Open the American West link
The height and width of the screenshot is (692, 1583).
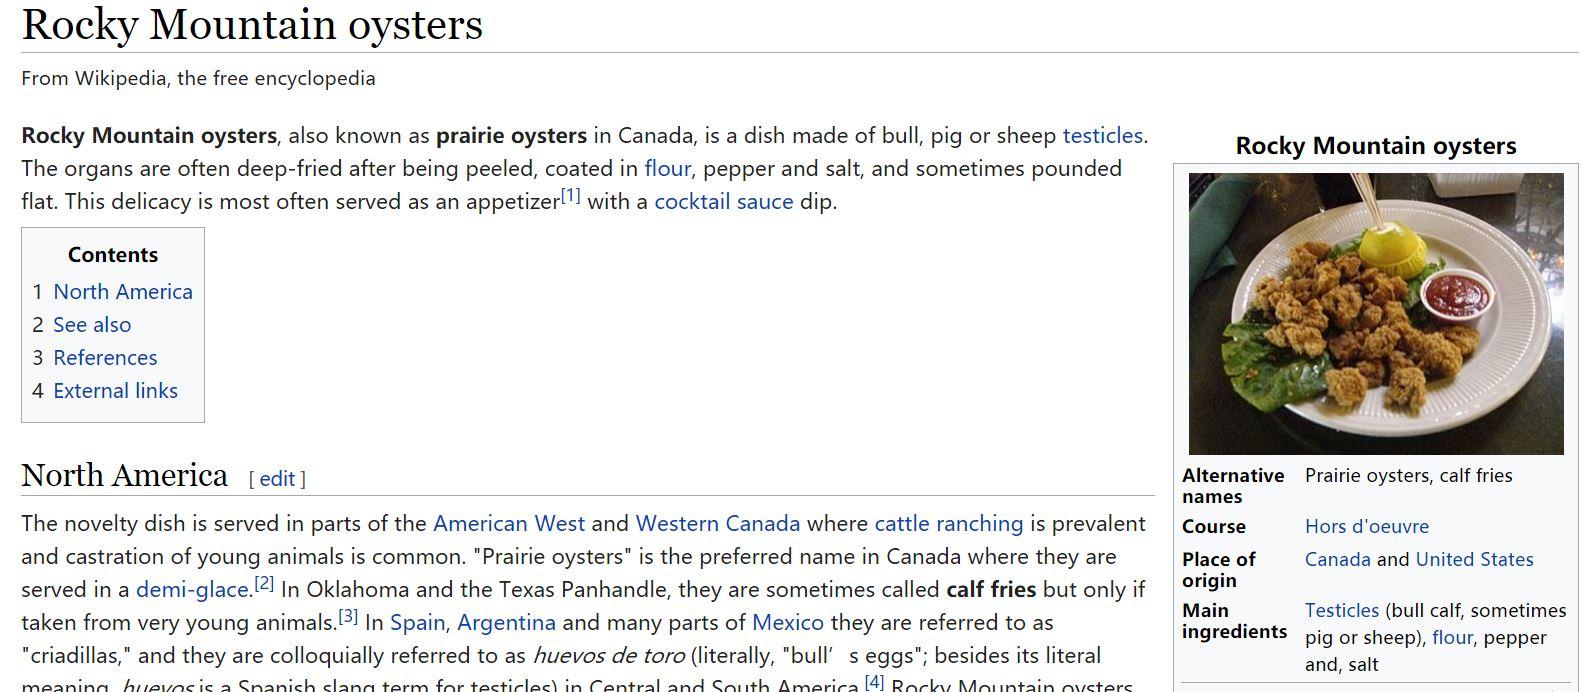point(508,523)
